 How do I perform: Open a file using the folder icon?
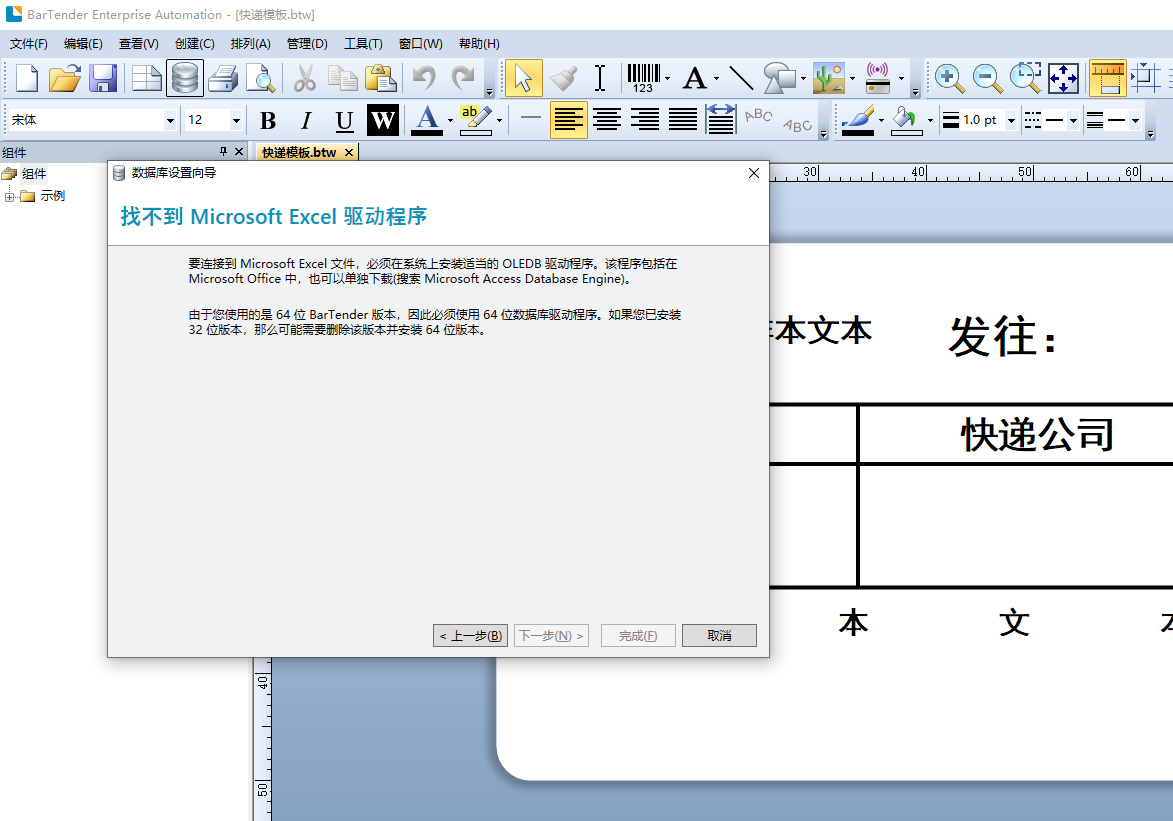tap(64, 78)
